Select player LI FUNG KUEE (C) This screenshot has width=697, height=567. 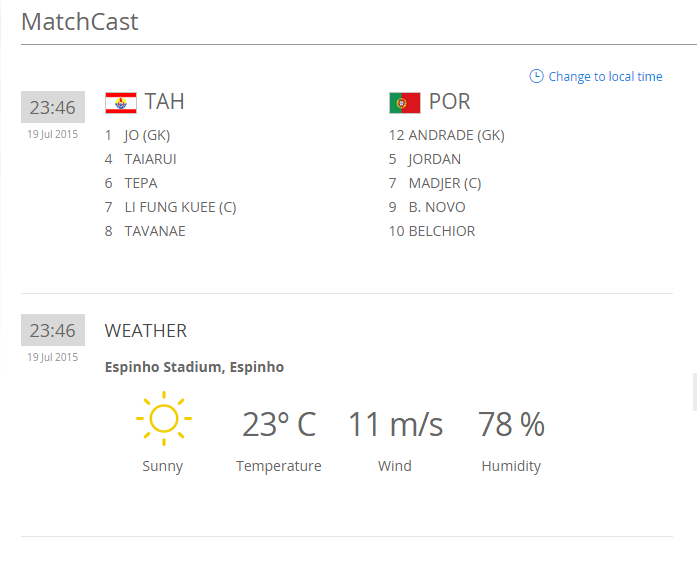click(180, 207)
